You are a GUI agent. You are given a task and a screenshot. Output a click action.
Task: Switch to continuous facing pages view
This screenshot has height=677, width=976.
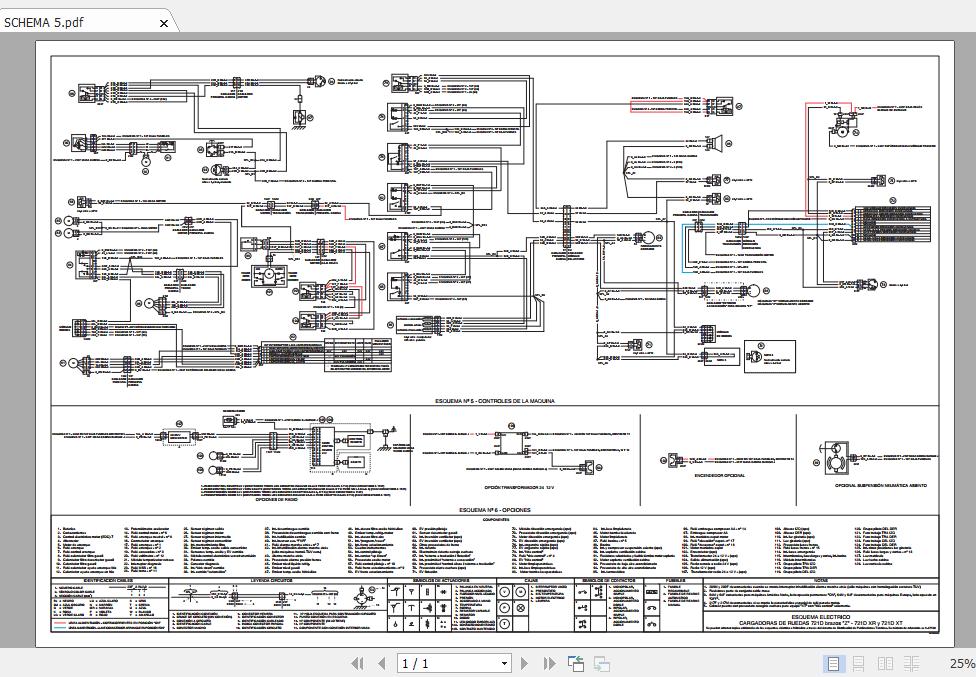pos(911,663)
